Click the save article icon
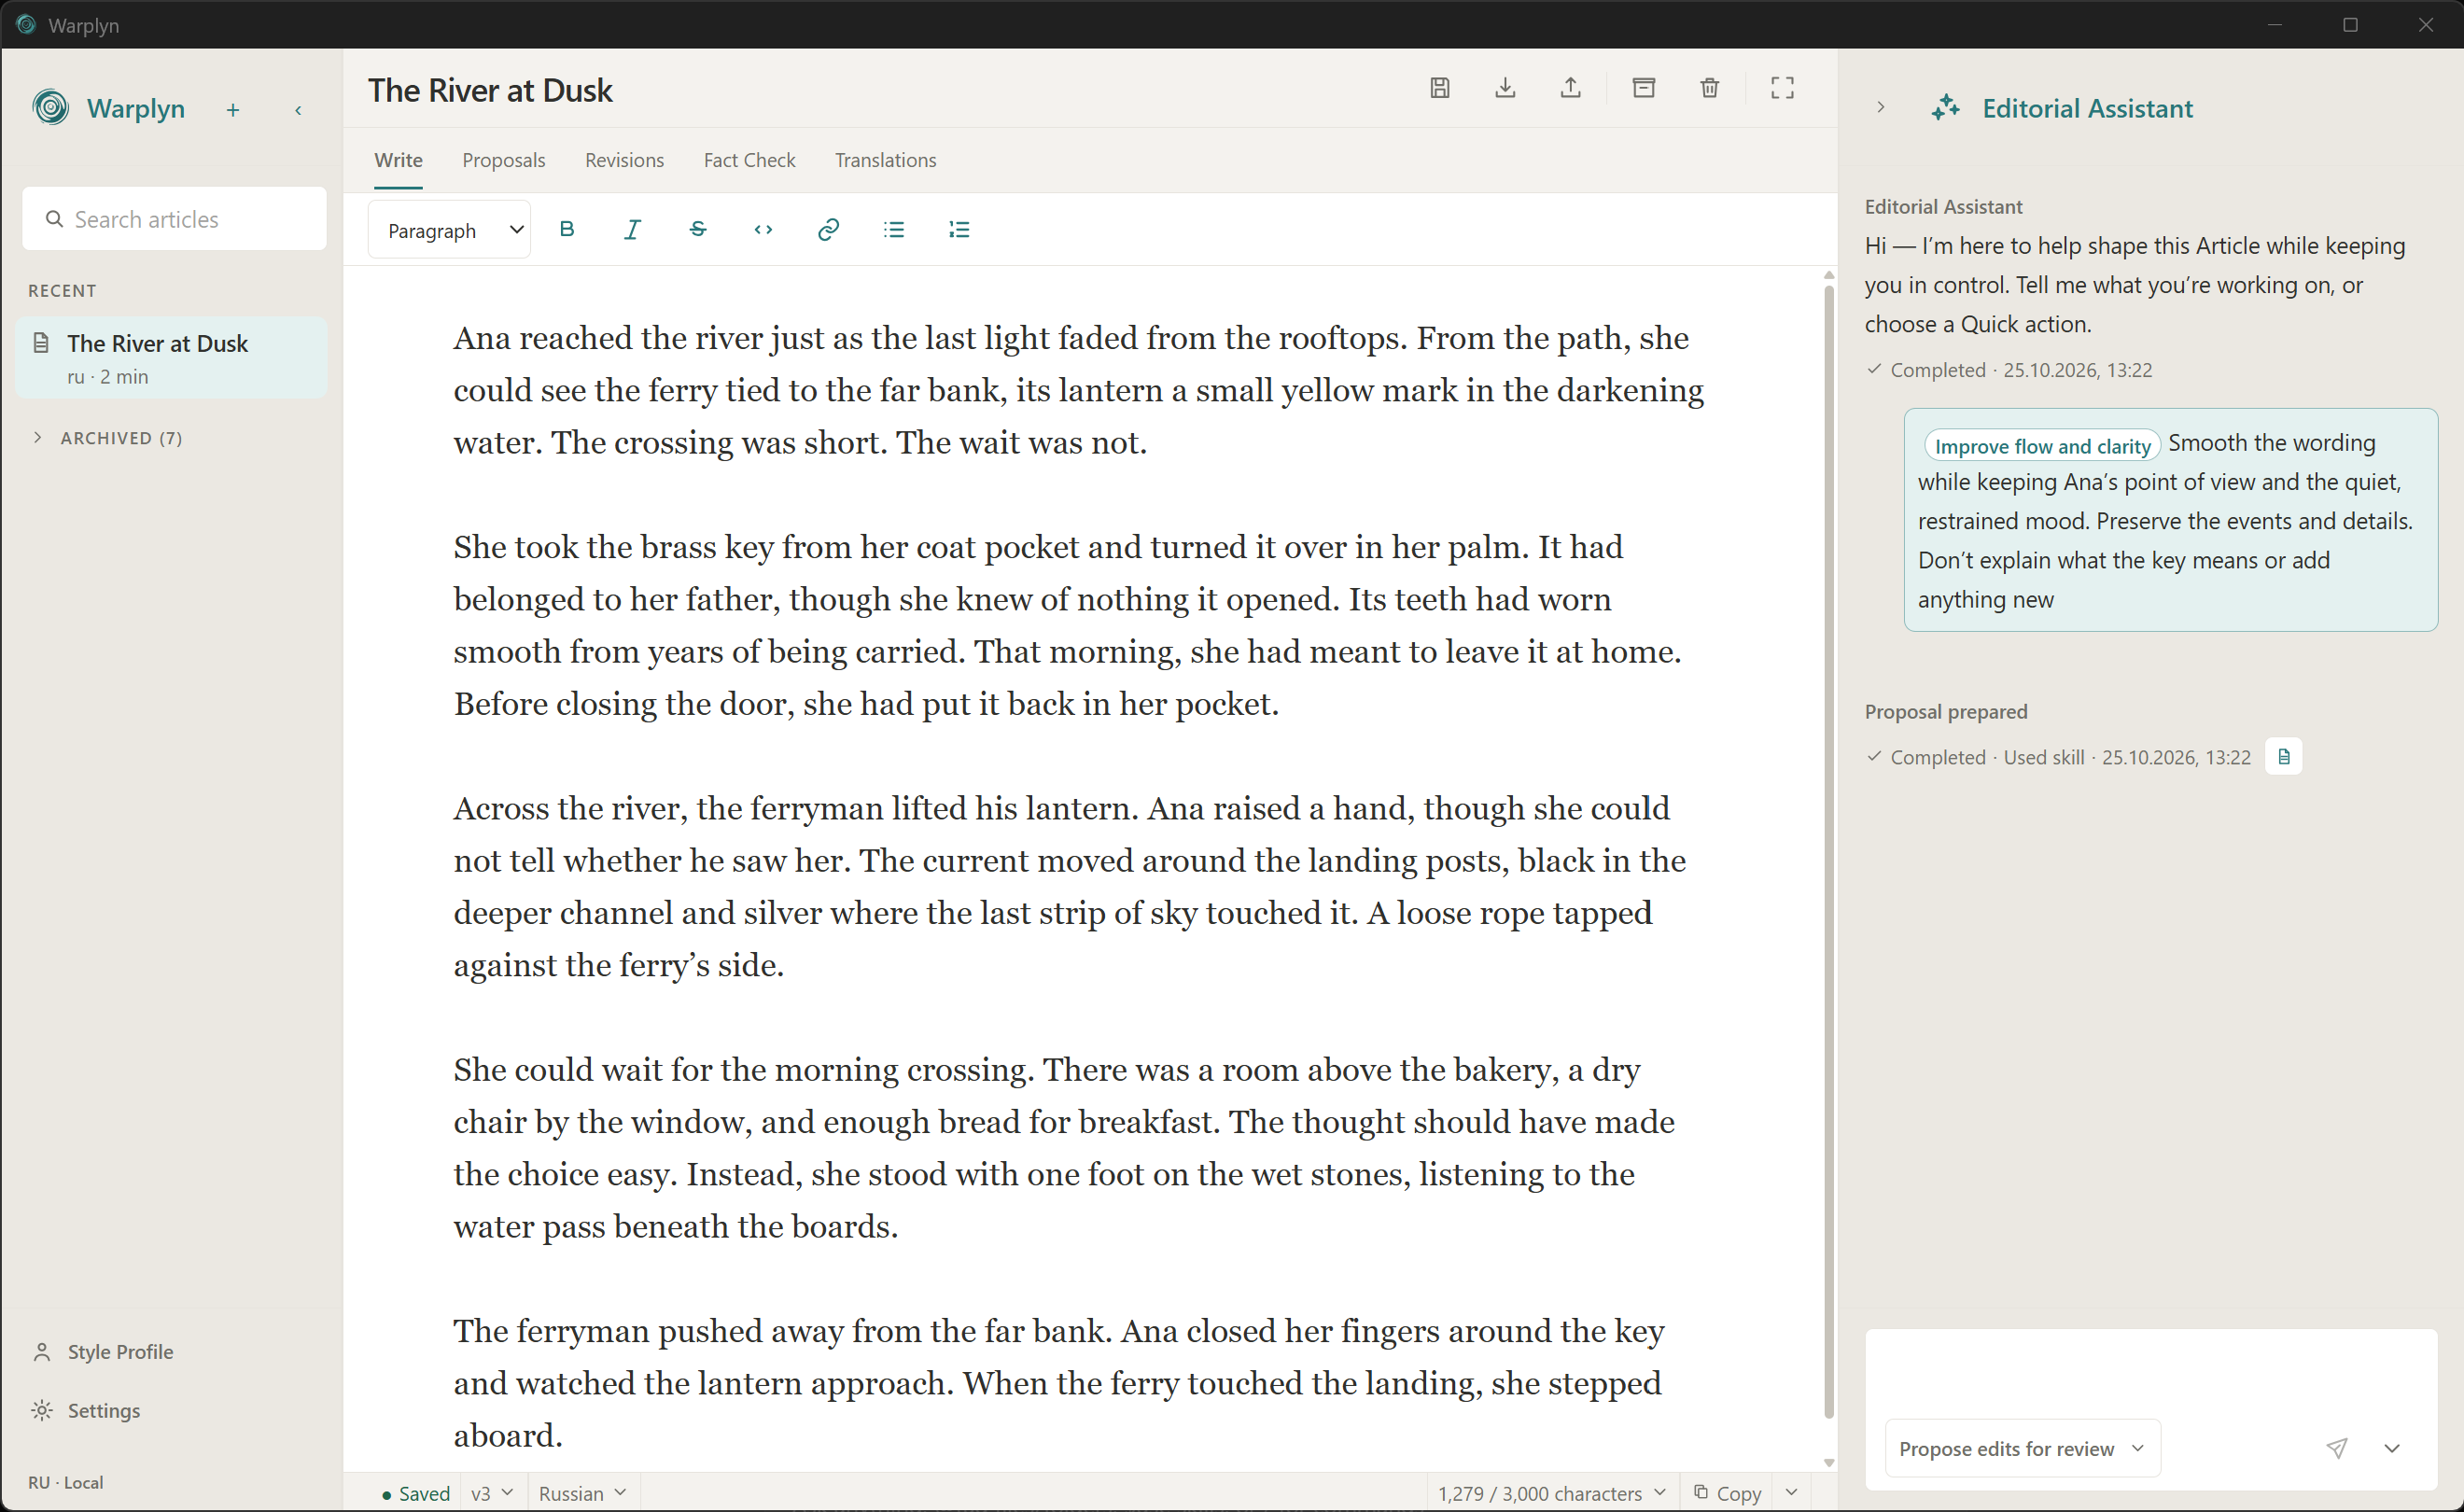Viewport: 2464px width, 1512px height. (1439, 88)
